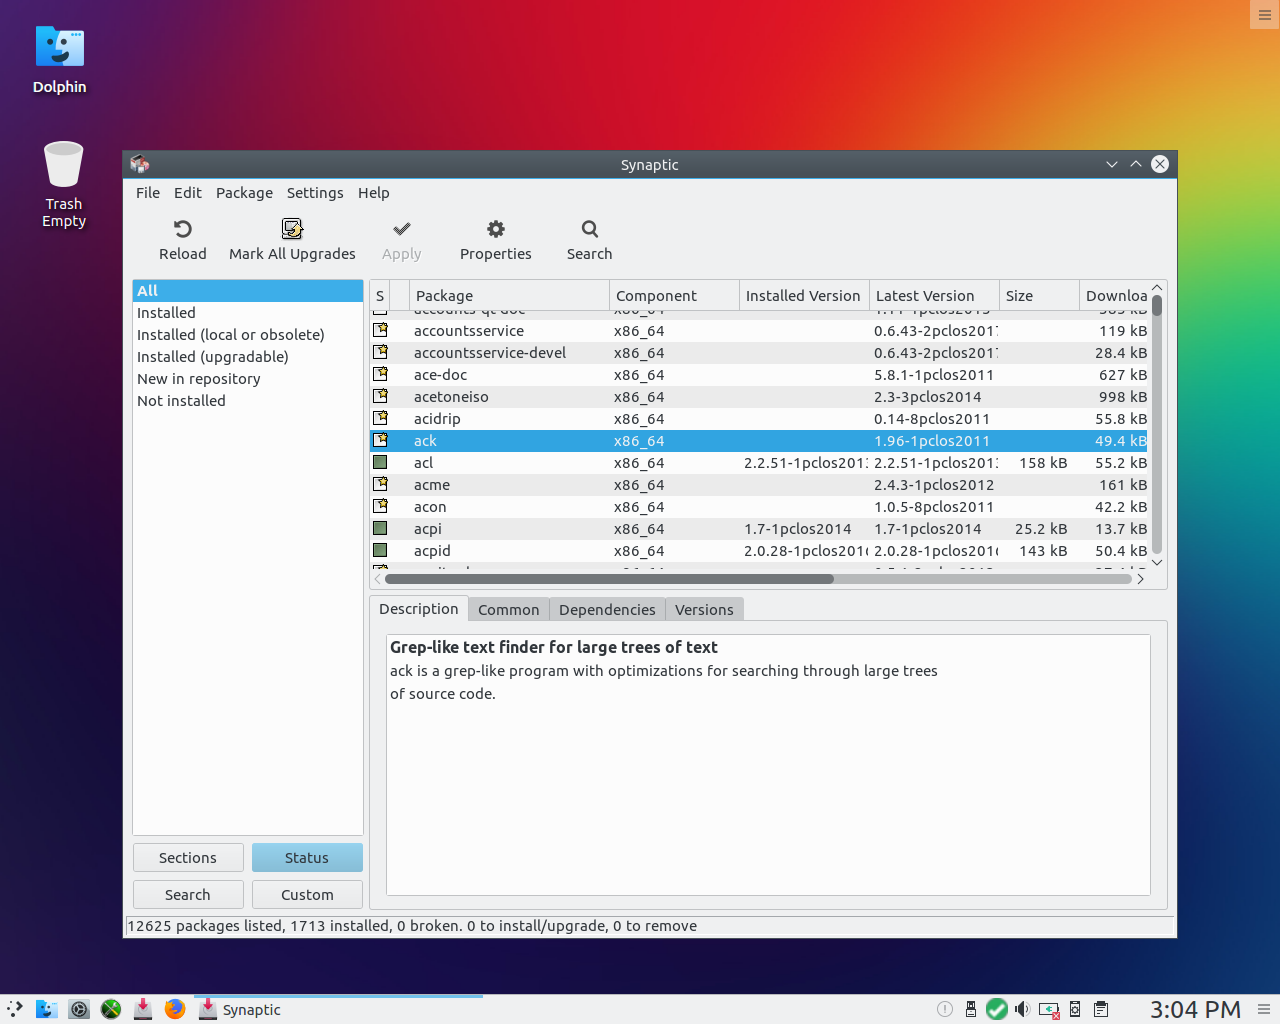Click the Reload toolbar button
Screen dimensions: 1280x1024
[183, 240]
